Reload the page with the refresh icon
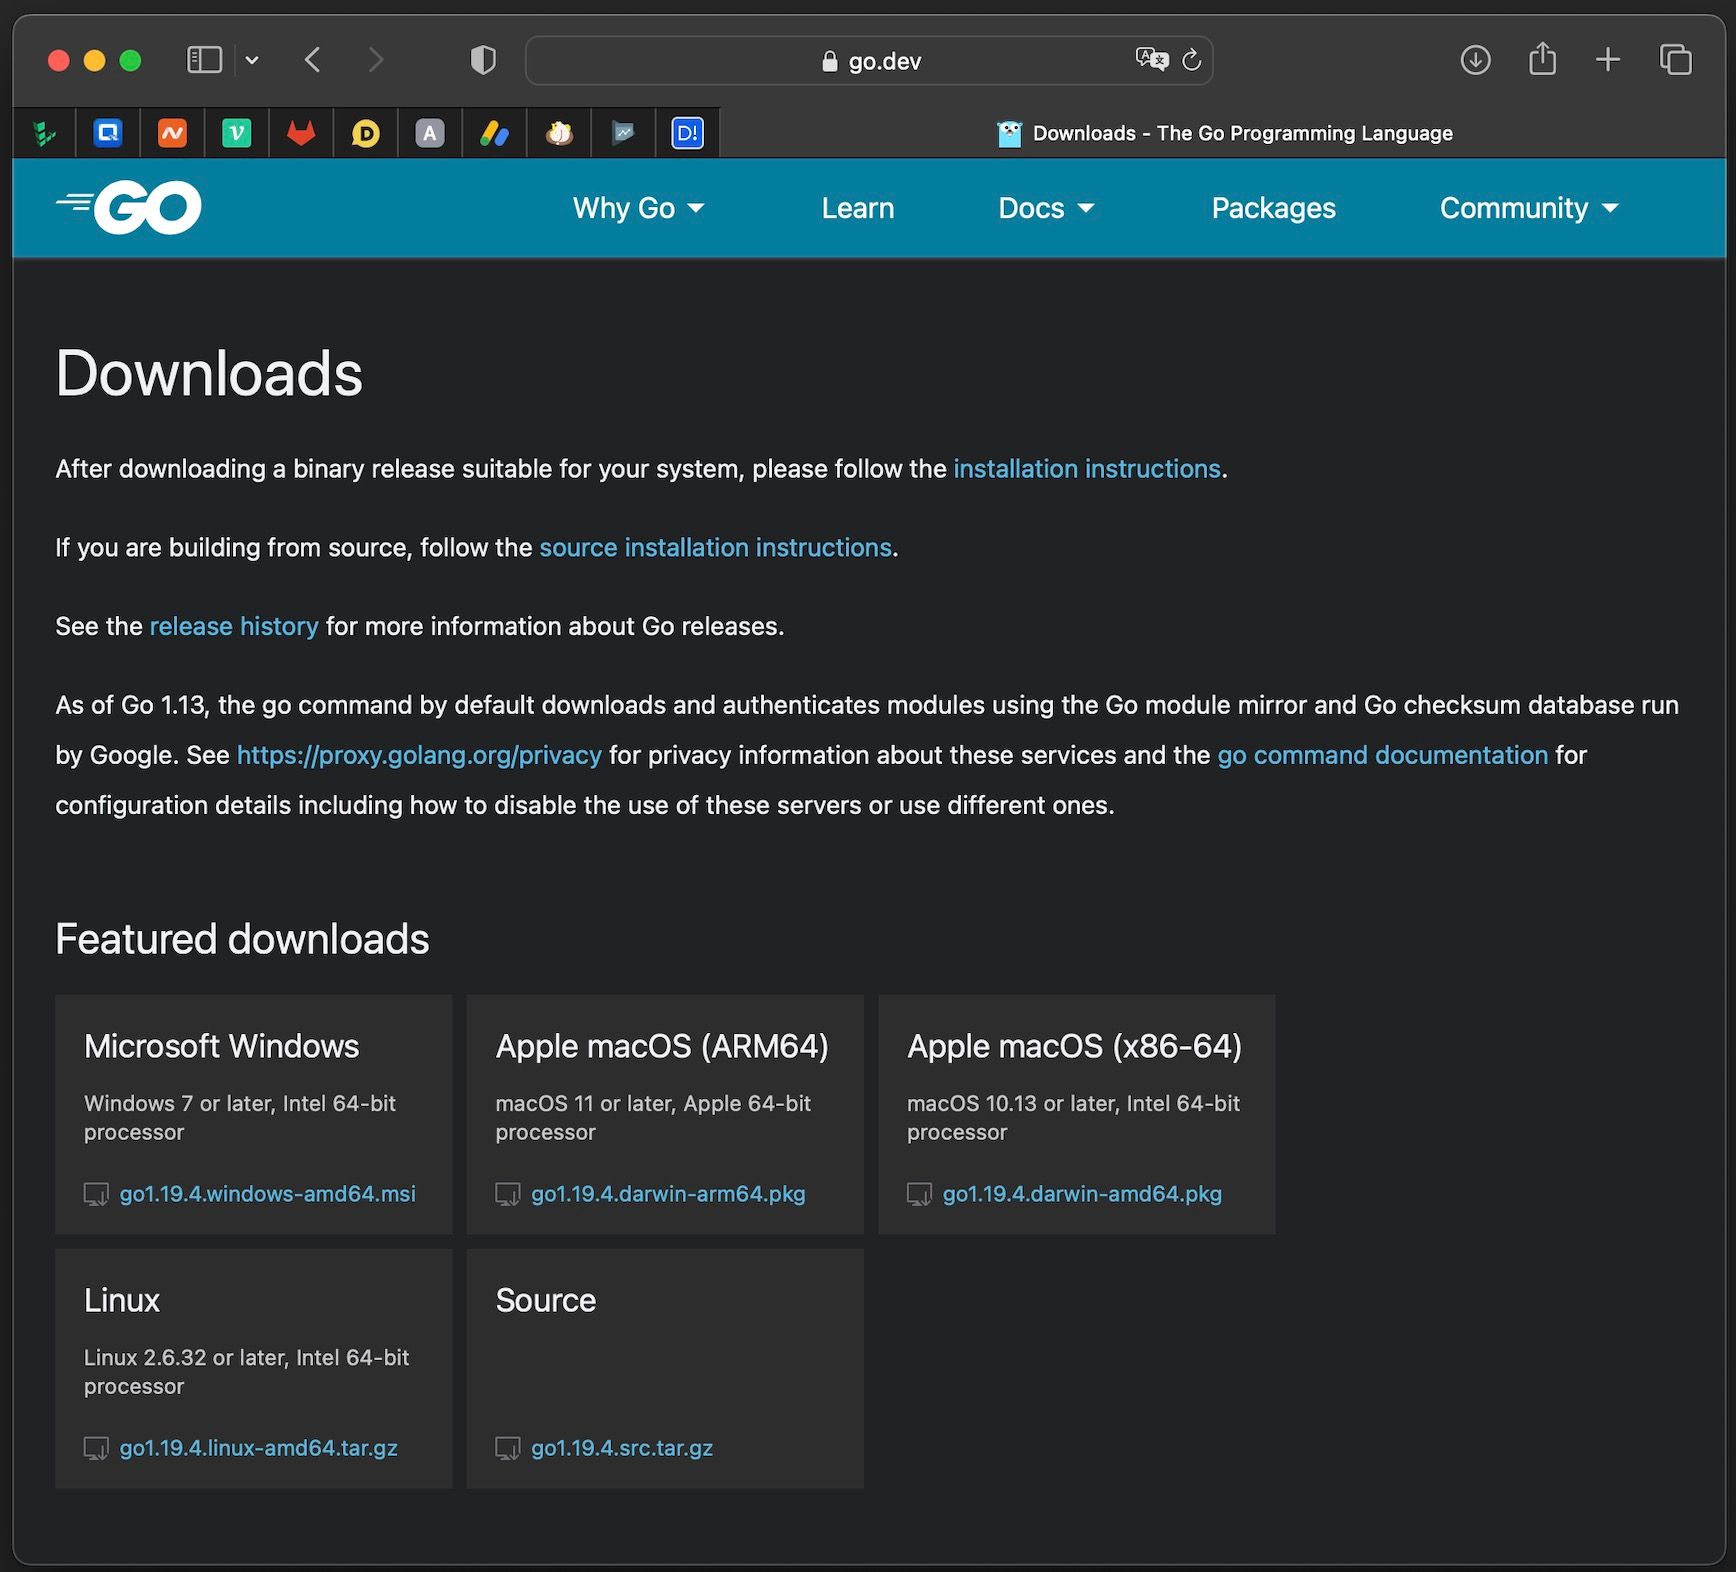Screen dimensions: 1736x1572 click(x=1191, y=61)
